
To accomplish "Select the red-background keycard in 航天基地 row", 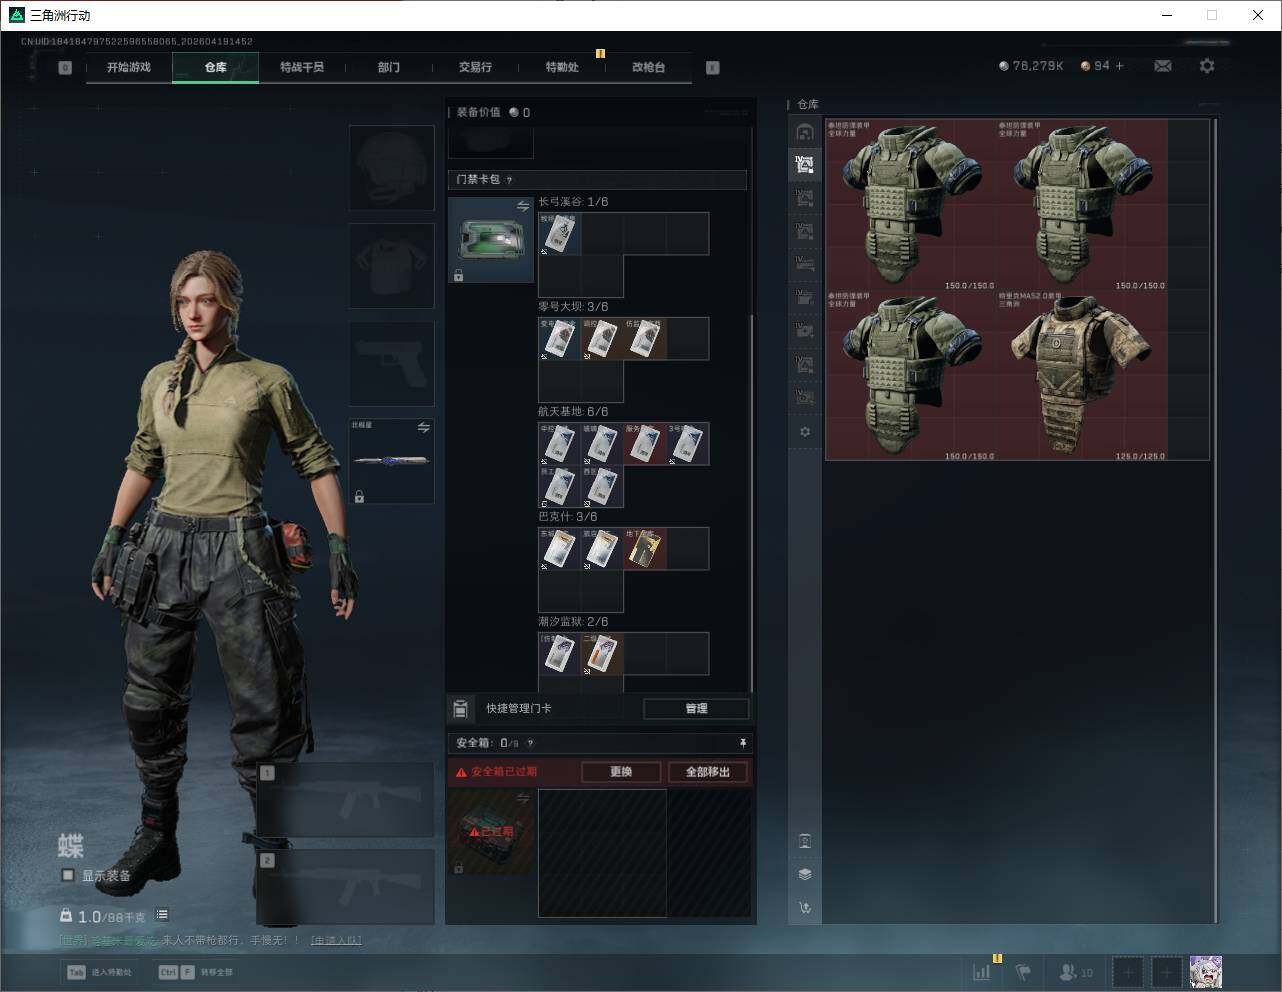I will (x=644, y=444).
